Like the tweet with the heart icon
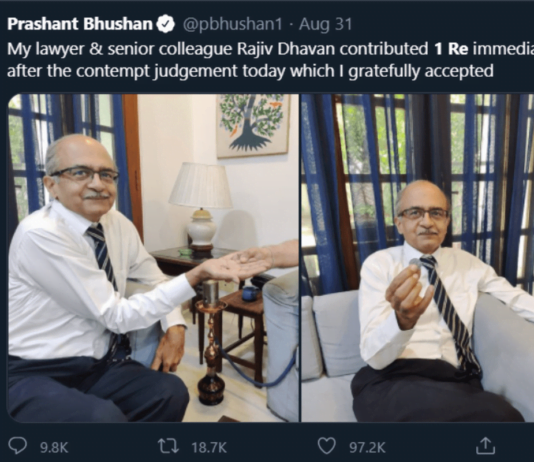The height and width of the screenshot is (462, 534). [326, 446]
